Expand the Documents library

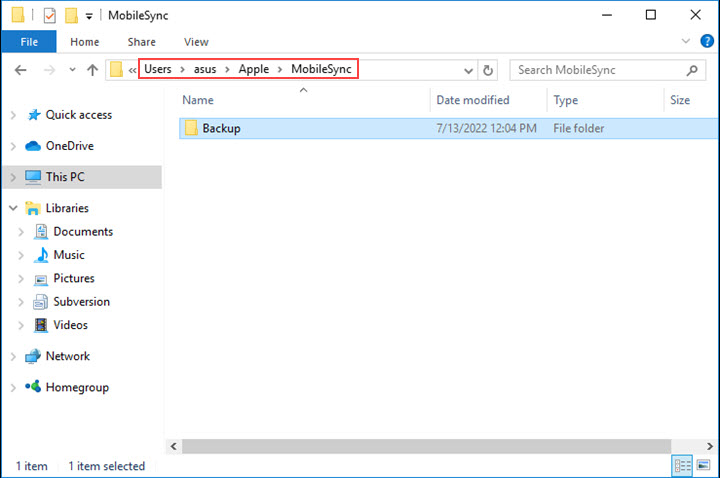(21, 232)
